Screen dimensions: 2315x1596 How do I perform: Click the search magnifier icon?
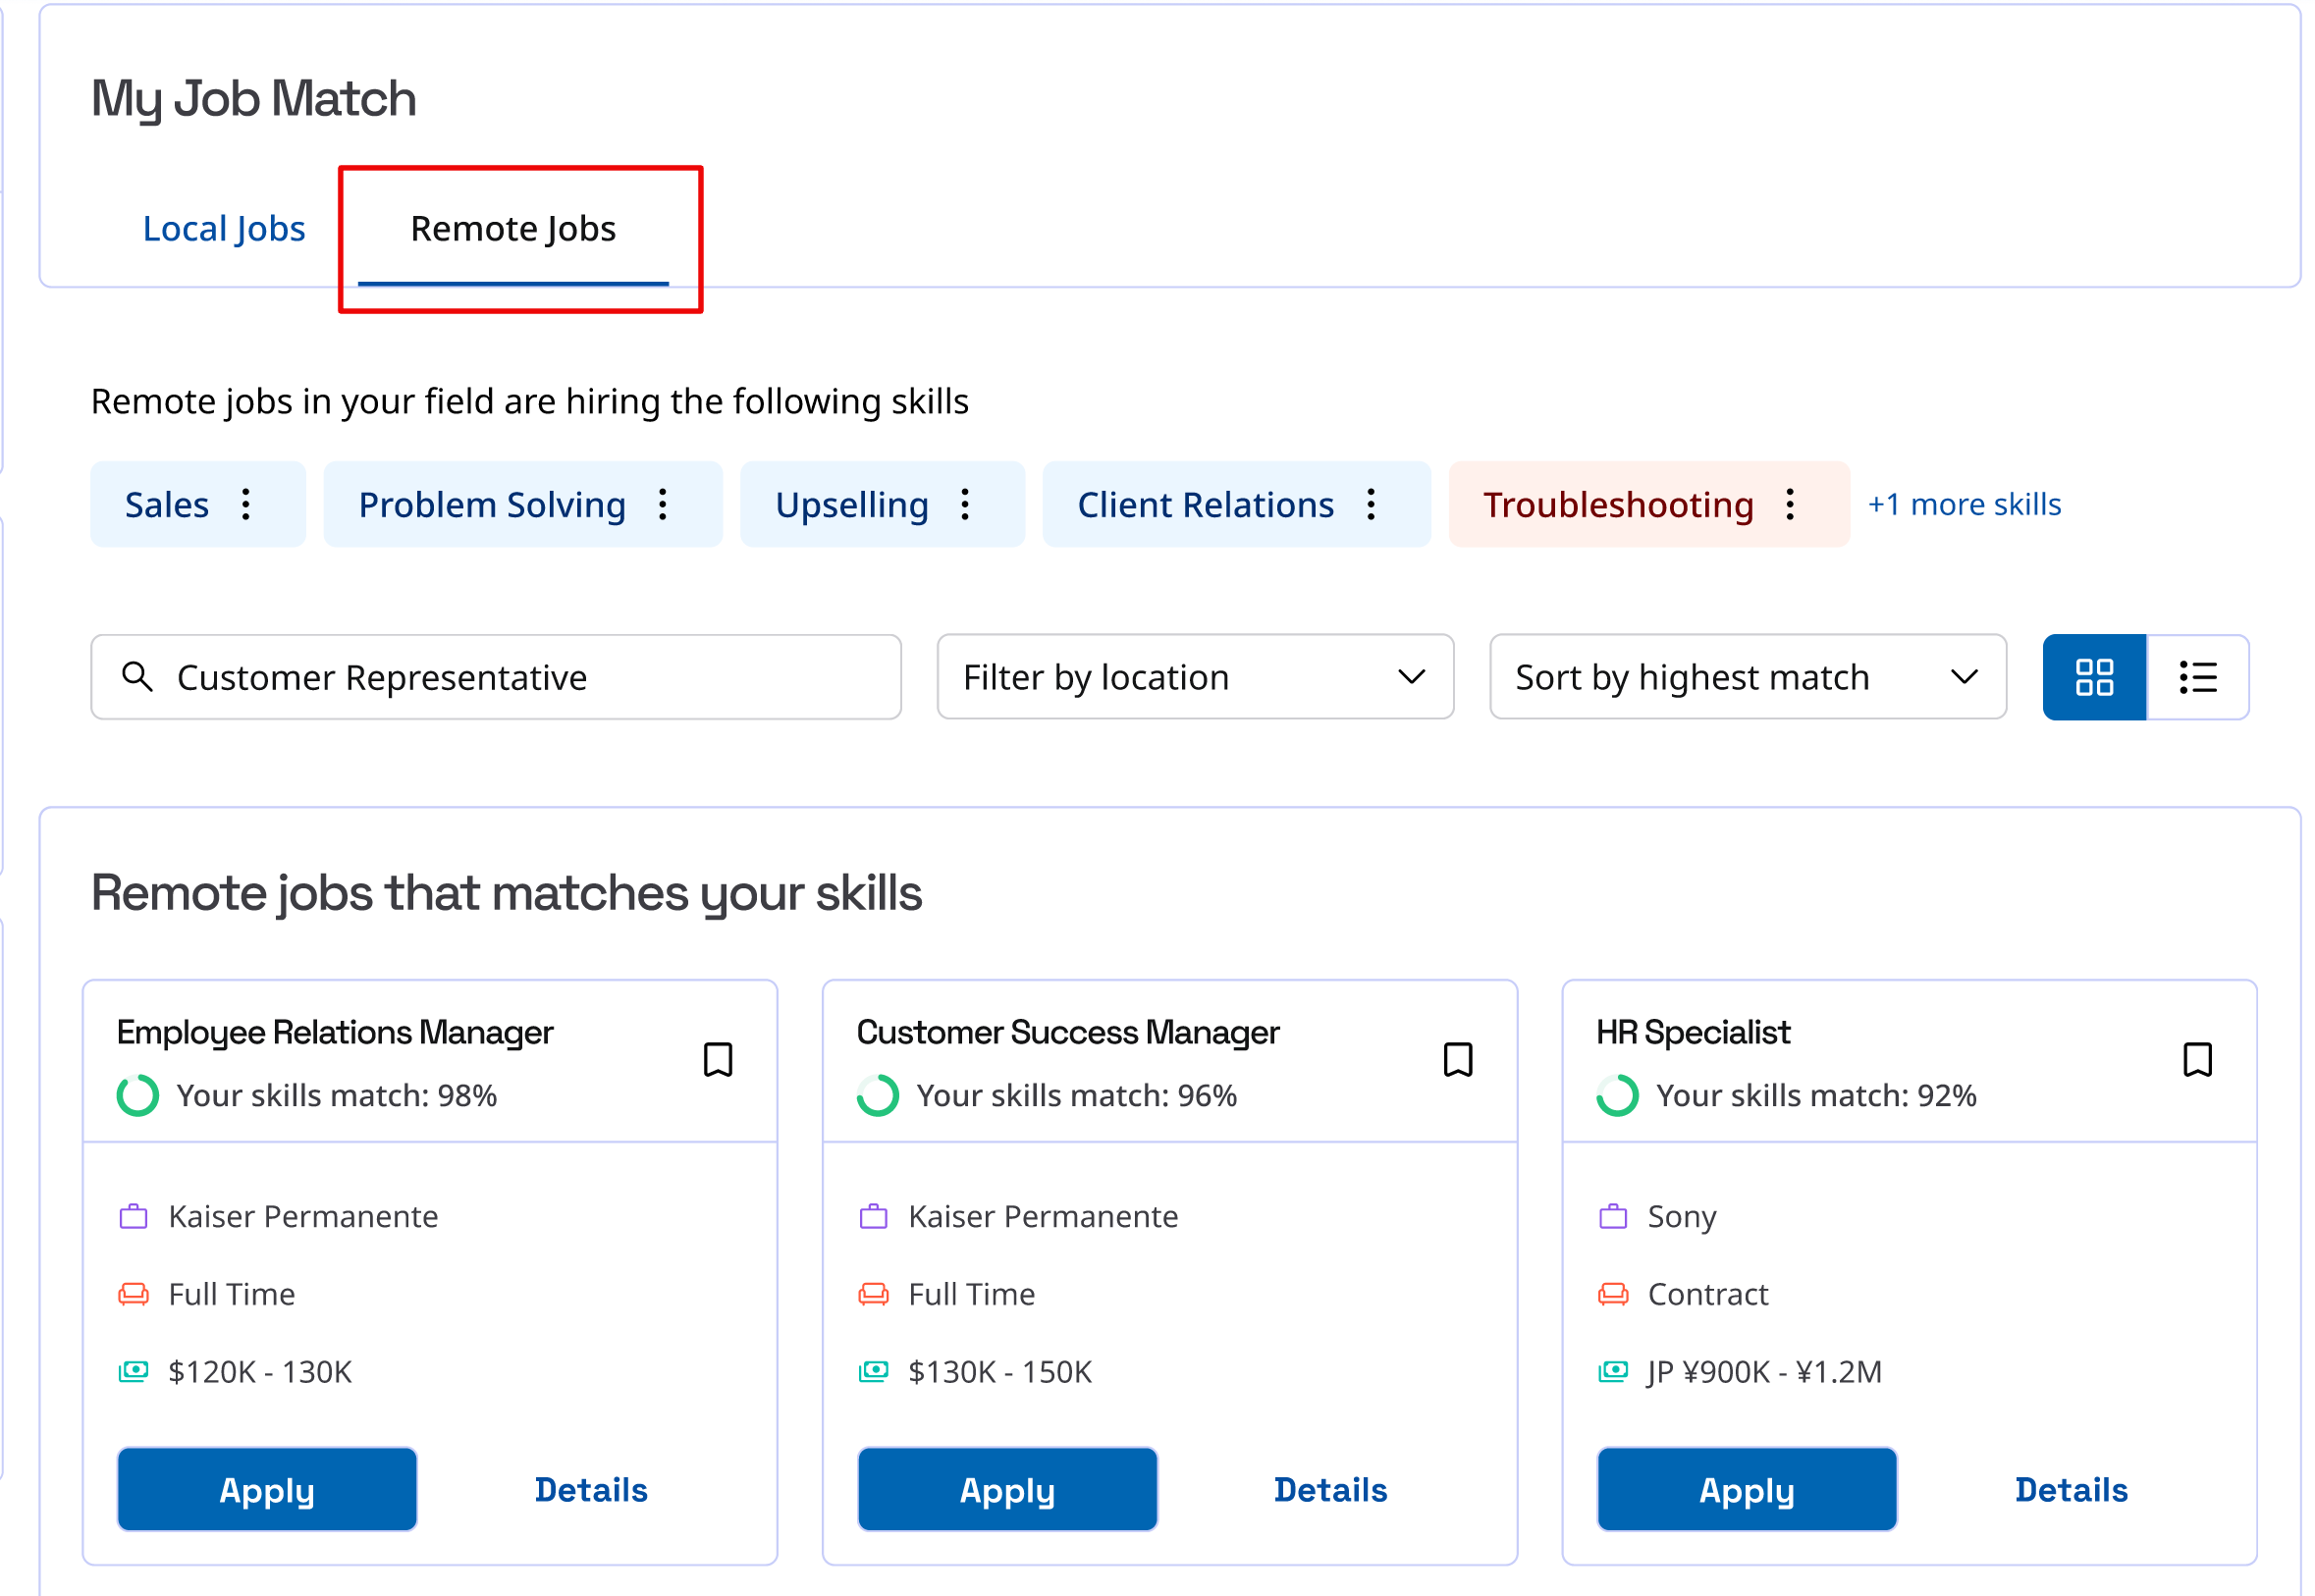137,677
